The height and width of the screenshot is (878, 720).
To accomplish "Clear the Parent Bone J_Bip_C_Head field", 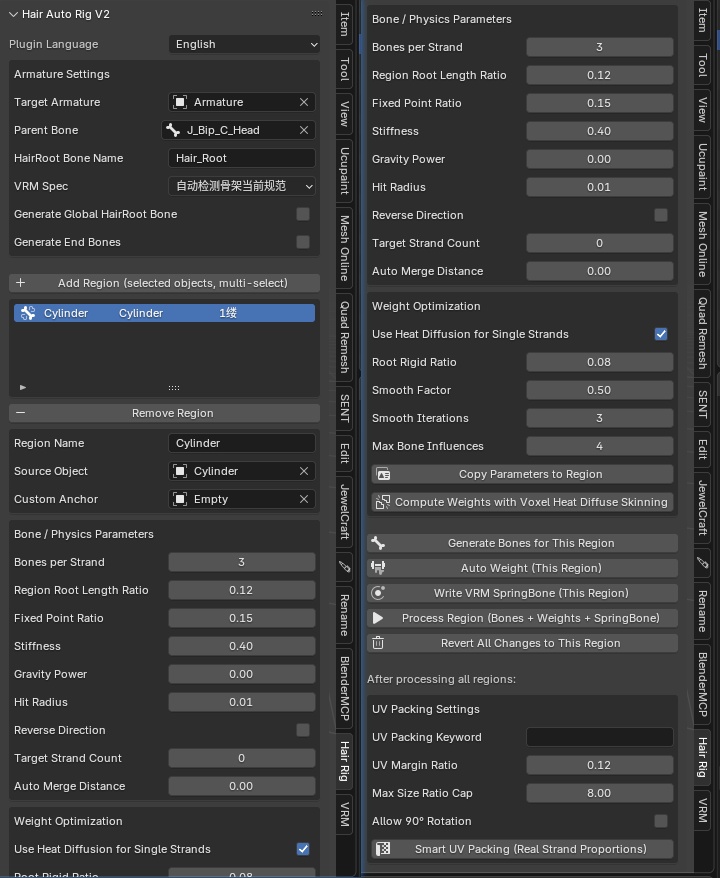I will click(x=304, y=130).
